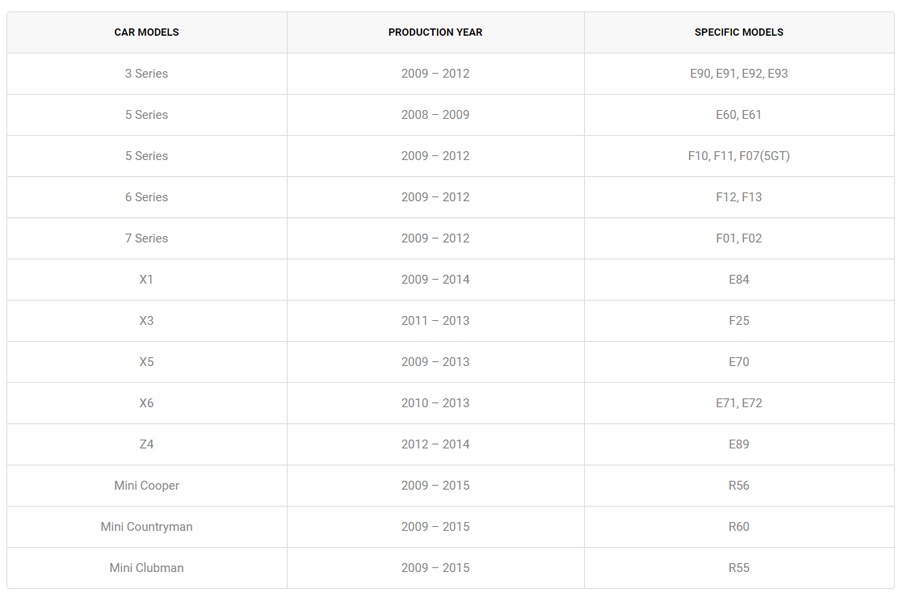Select the Mini Countryman row label
Image resolution: width=900 pixels, height=600 pixels.
pos(146,527)
